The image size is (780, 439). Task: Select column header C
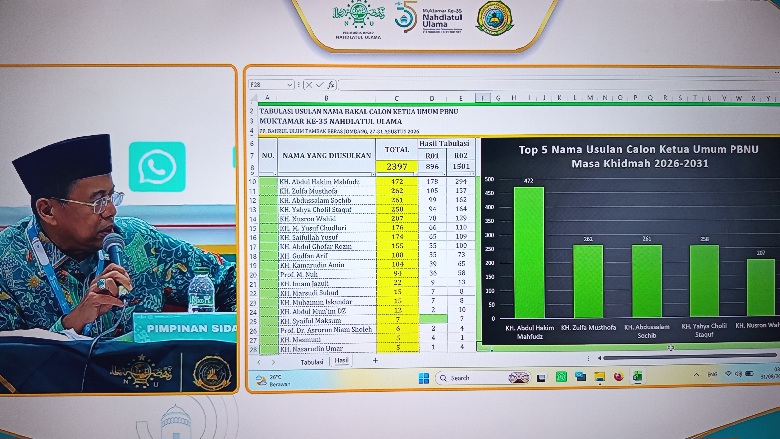tap(396, 98)
